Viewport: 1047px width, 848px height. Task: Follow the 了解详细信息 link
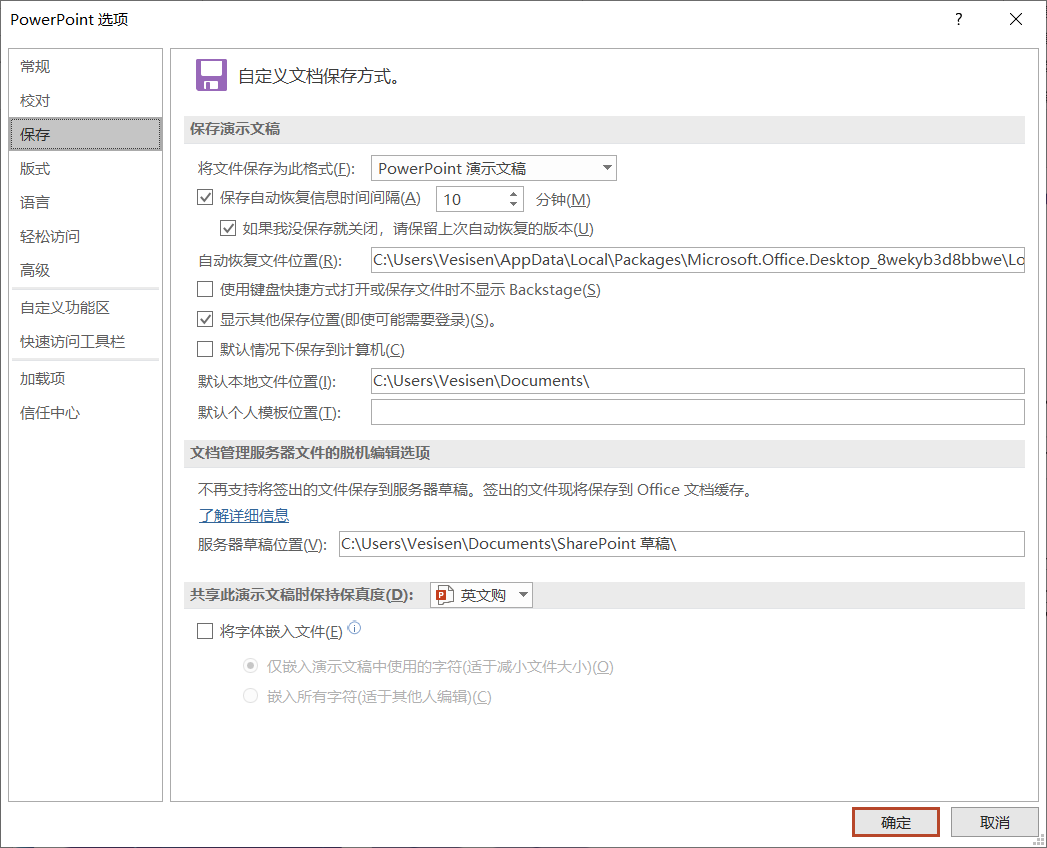pyautogui.click(x=244, y=515)
